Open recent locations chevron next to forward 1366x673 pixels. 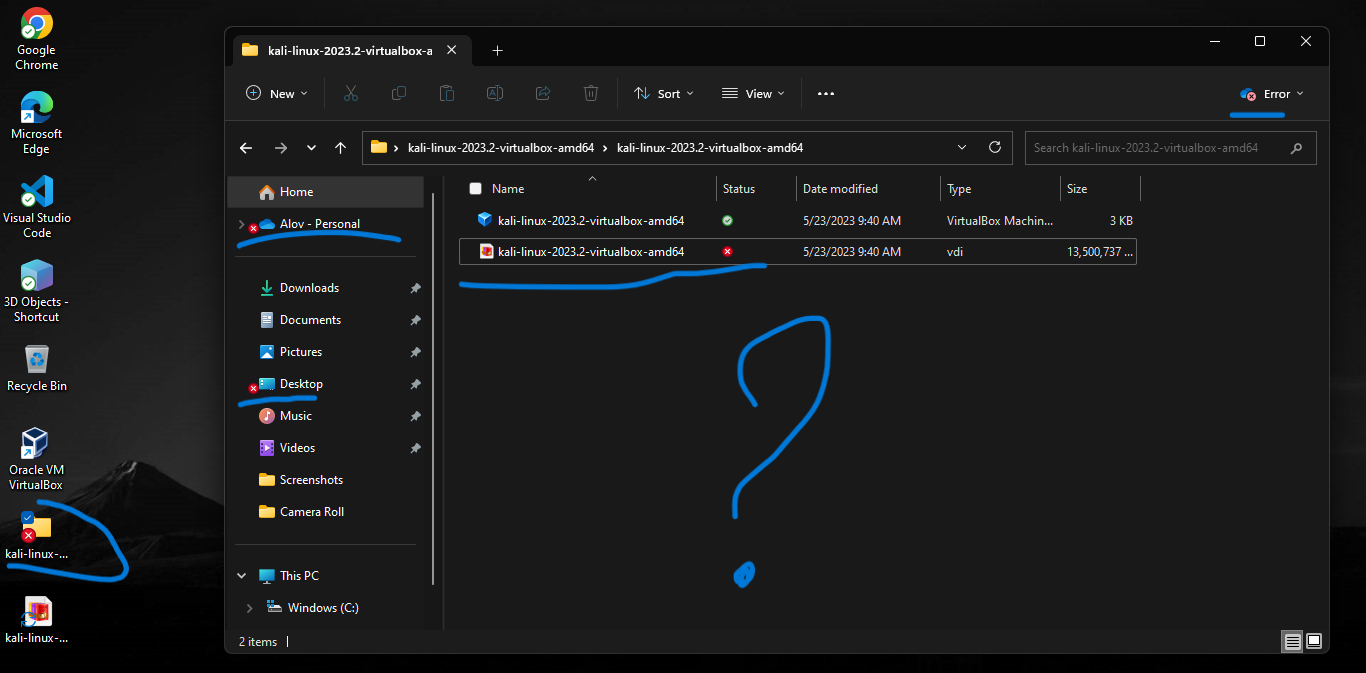click(311, 147)
